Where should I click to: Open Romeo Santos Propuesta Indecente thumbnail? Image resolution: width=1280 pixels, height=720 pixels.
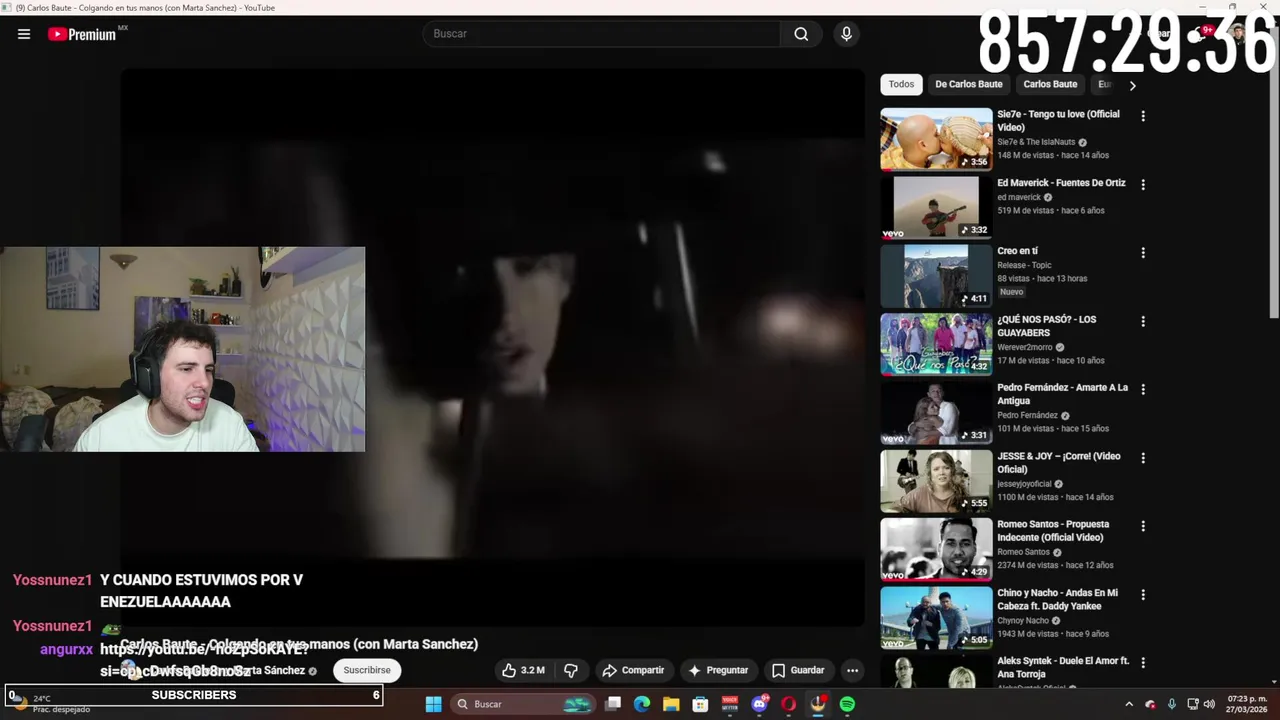(x=936, y=549)
